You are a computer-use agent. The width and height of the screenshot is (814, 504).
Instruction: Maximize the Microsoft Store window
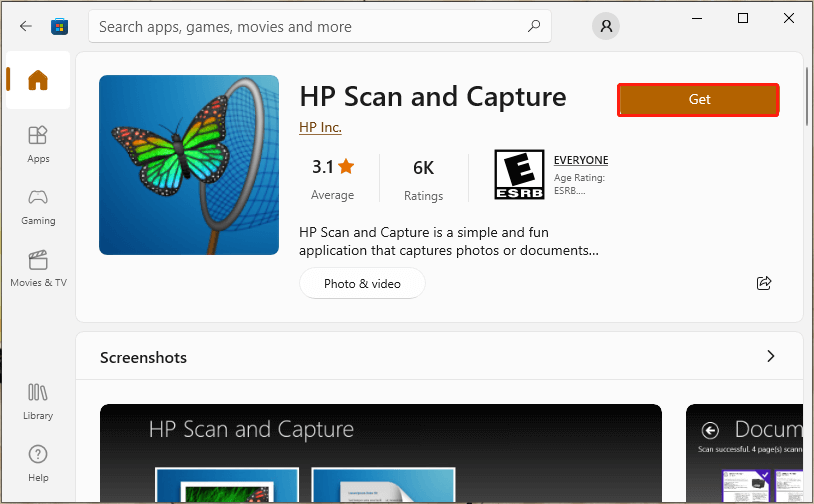[743, 18]
